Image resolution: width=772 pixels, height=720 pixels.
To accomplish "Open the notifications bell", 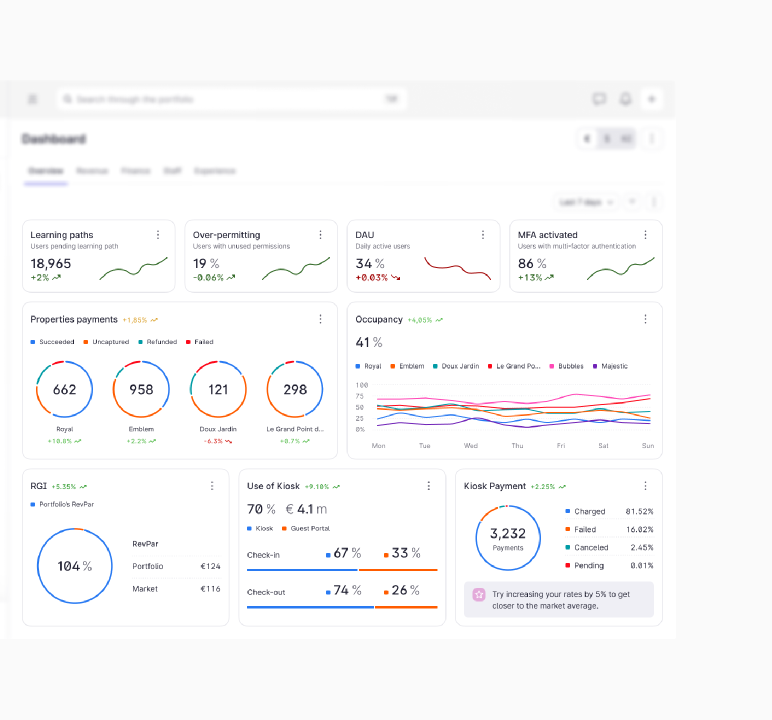I will point(625,99).
